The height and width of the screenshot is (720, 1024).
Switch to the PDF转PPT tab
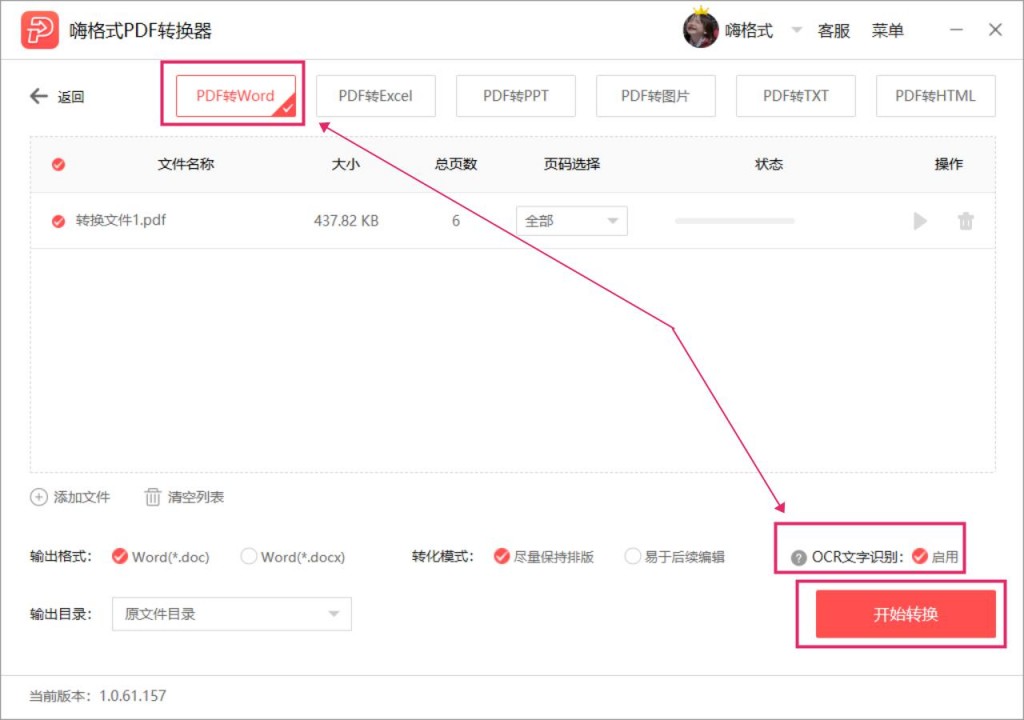pos(516,96)
